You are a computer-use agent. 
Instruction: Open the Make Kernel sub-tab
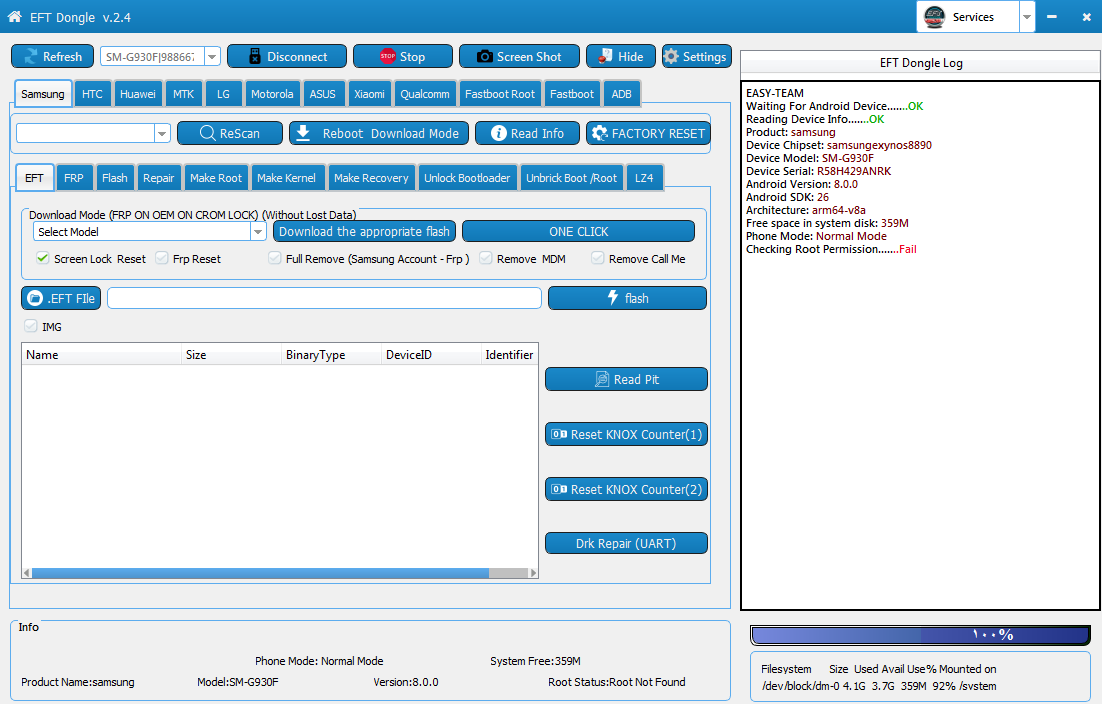pyautogui.click(x=286, y=178)
